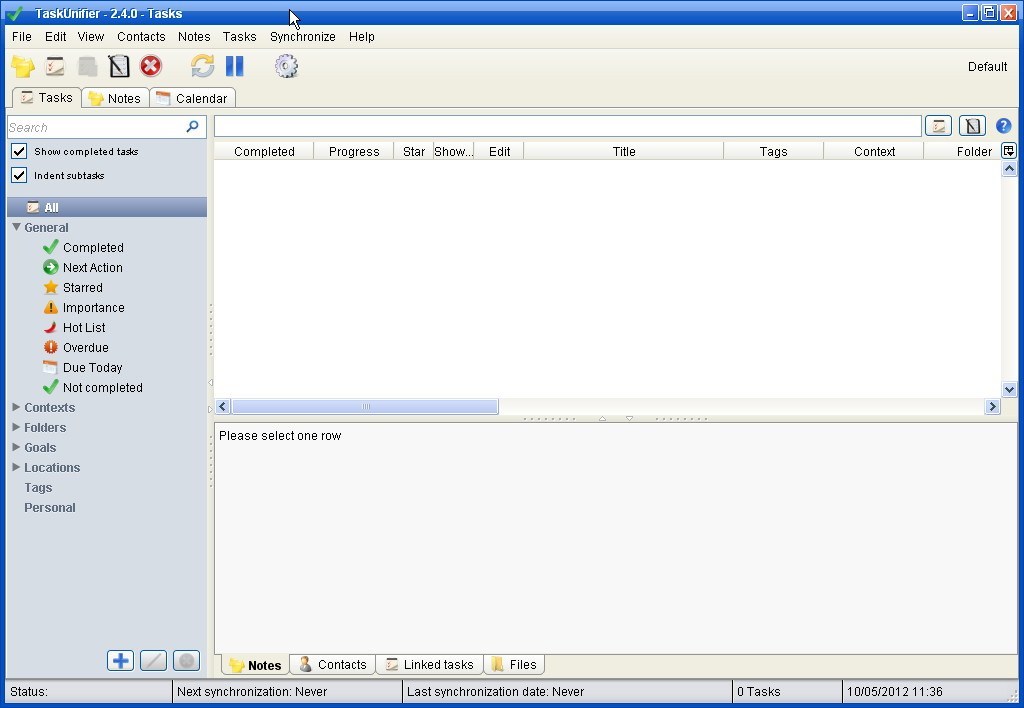The image size is (1024, 708).
Task: Click the horizontal scrollbar right arrow
Action: (992, 406)
